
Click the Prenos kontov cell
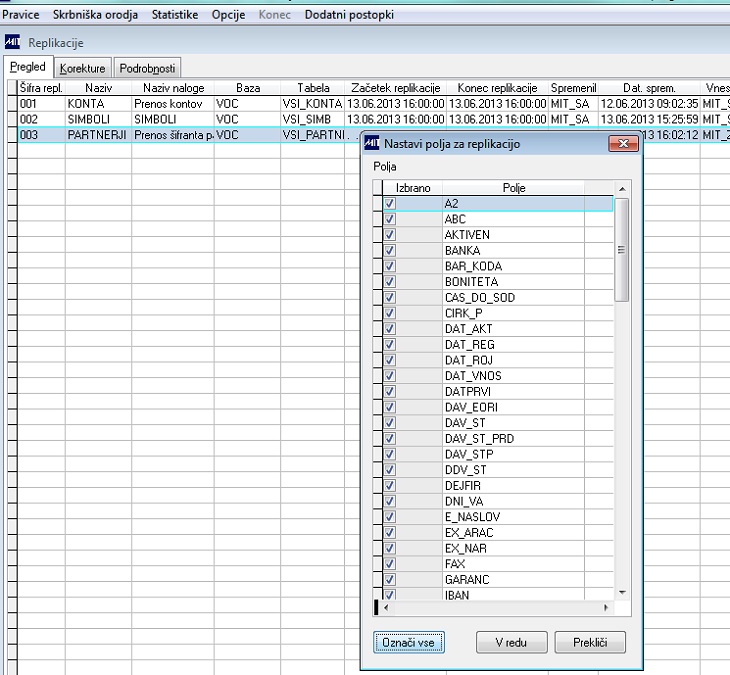(x=172, y=104)
